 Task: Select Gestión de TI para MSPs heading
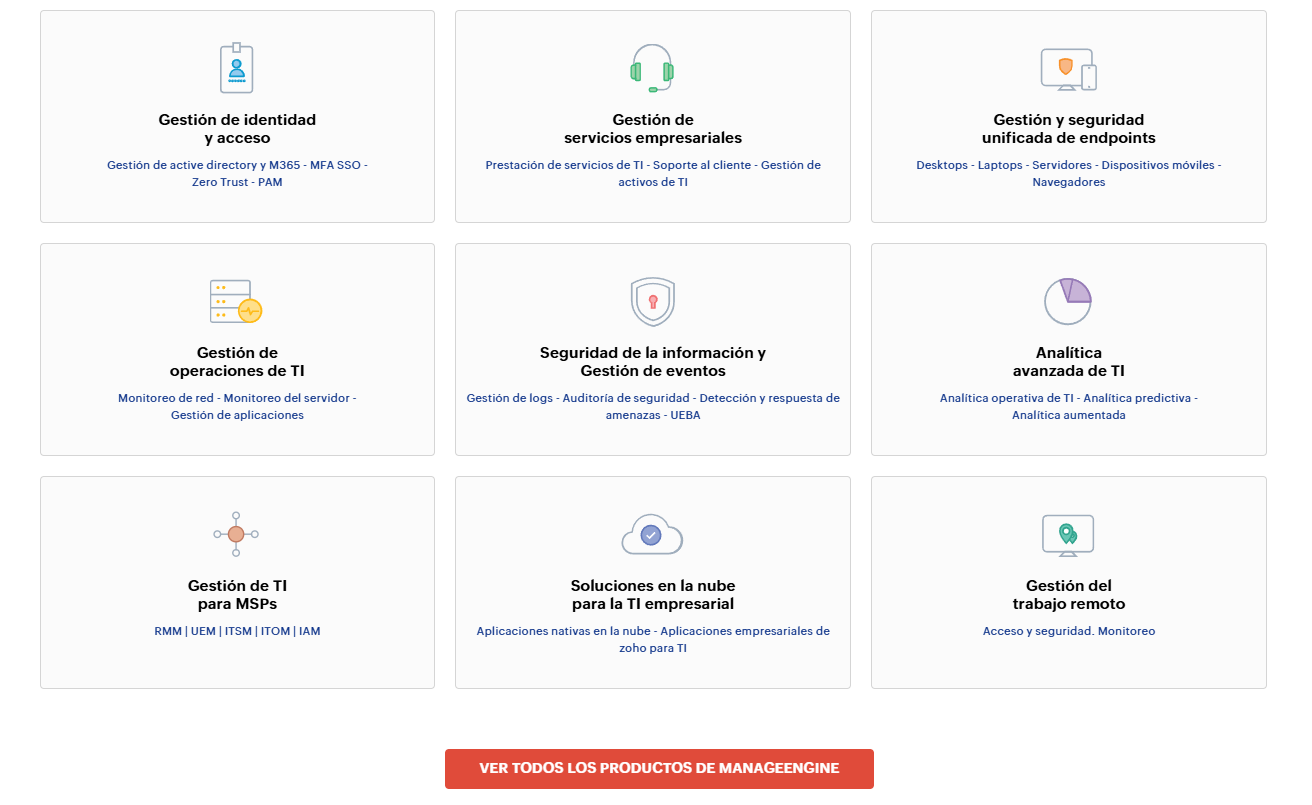pyautogui.click(x=237, y=595)
